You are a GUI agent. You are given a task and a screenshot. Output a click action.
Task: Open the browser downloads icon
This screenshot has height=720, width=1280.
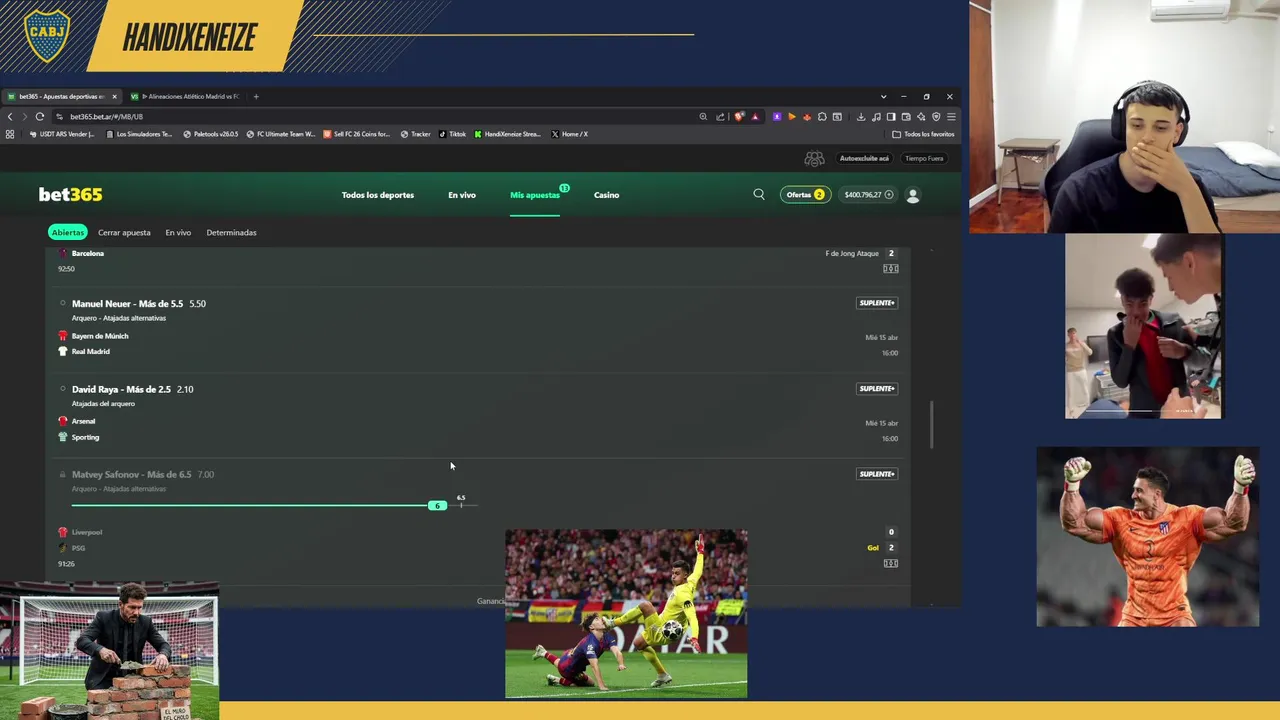pyautogui.click(x=861, y=116)
